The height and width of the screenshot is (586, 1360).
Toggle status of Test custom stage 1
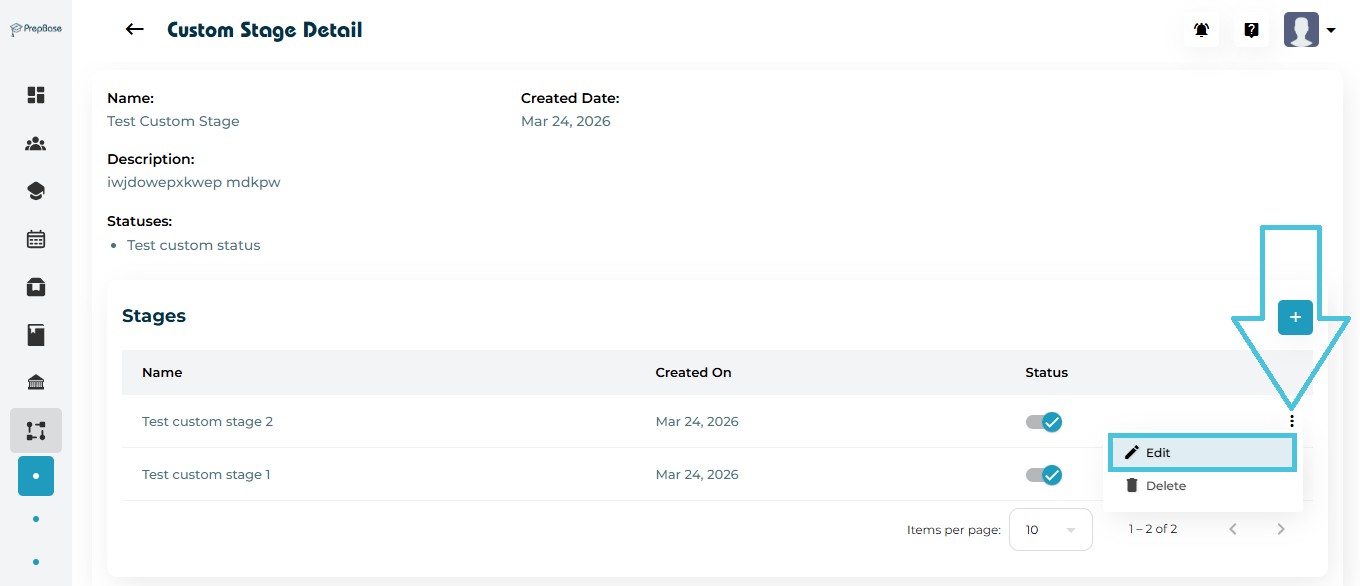(x=1044, y=475)
